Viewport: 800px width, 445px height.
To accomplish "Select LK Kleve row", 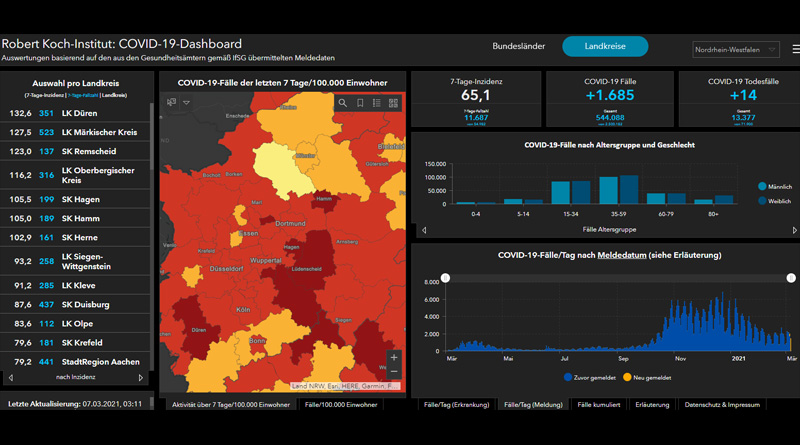I will click(75, 286).
